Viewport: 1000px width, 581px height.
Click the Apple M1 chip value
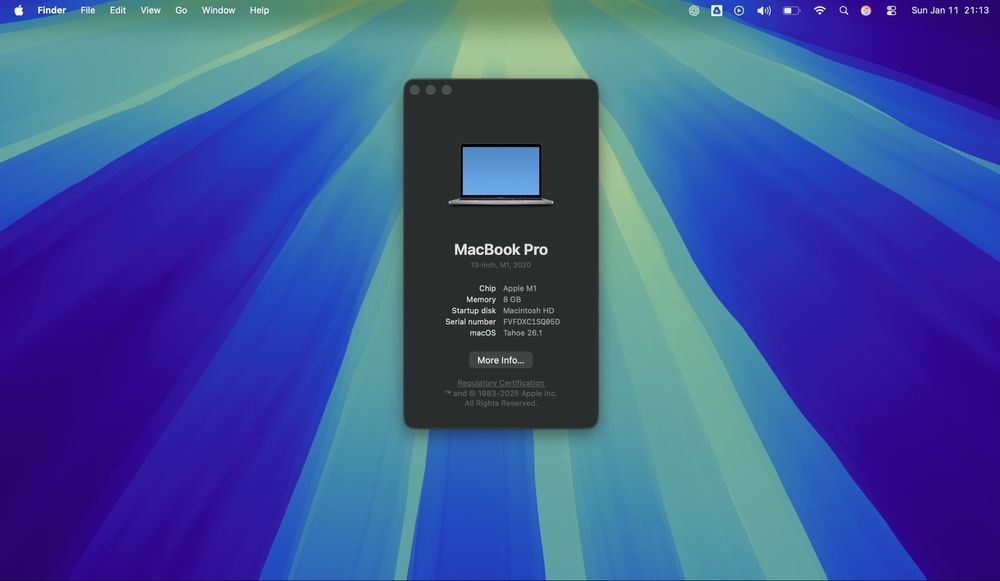pos(520,288)
